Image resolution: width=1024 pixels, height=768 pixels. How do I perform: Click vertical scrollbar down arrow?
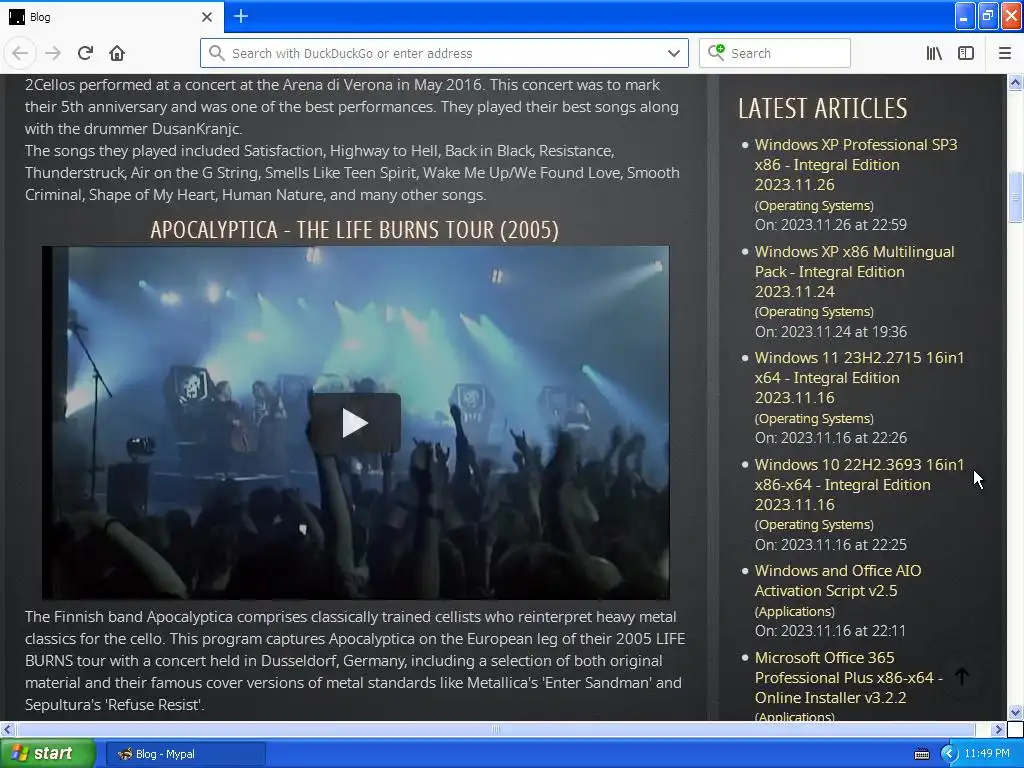[1015, 712]
